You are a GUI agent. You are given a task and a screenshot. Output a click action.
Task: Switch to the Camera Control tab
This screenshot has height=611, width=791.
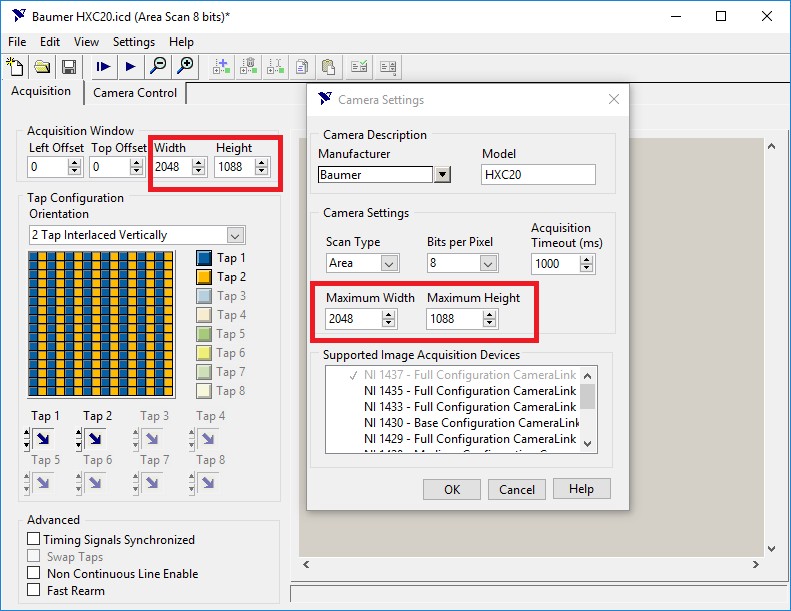135,93
